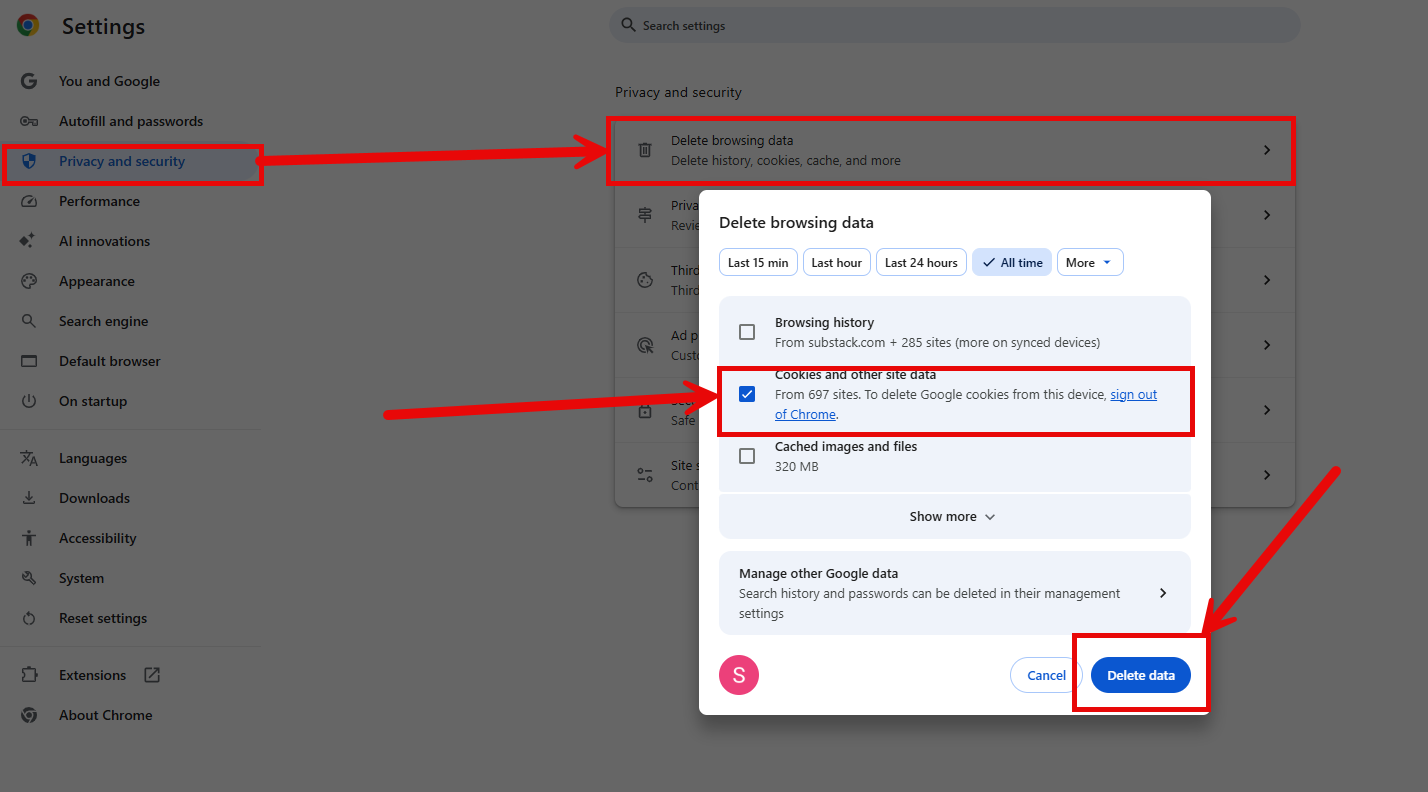Select the Last 24 hours time range
This screenshot has height=792, width=1428.
coord(921,262)
